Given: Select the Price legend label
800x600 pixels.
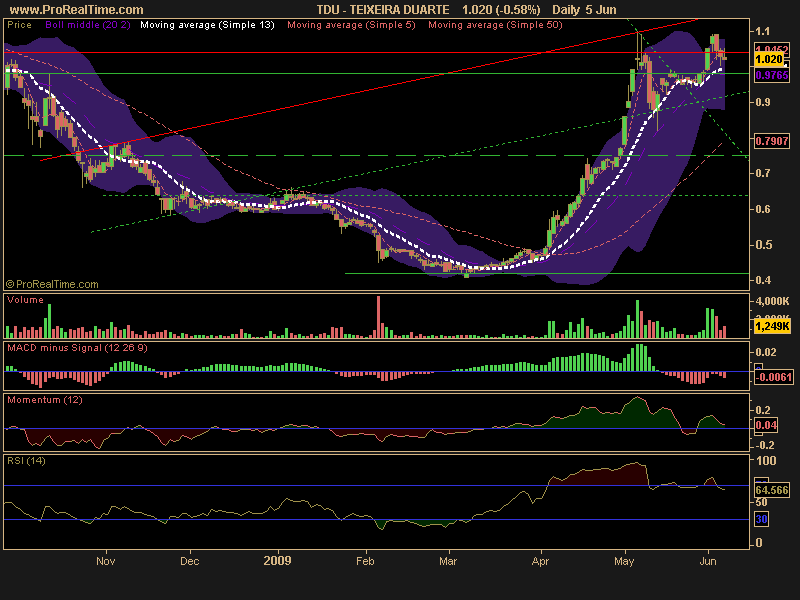Looking at the screenshot, I should pyautogui.click(x=19, y=24).
